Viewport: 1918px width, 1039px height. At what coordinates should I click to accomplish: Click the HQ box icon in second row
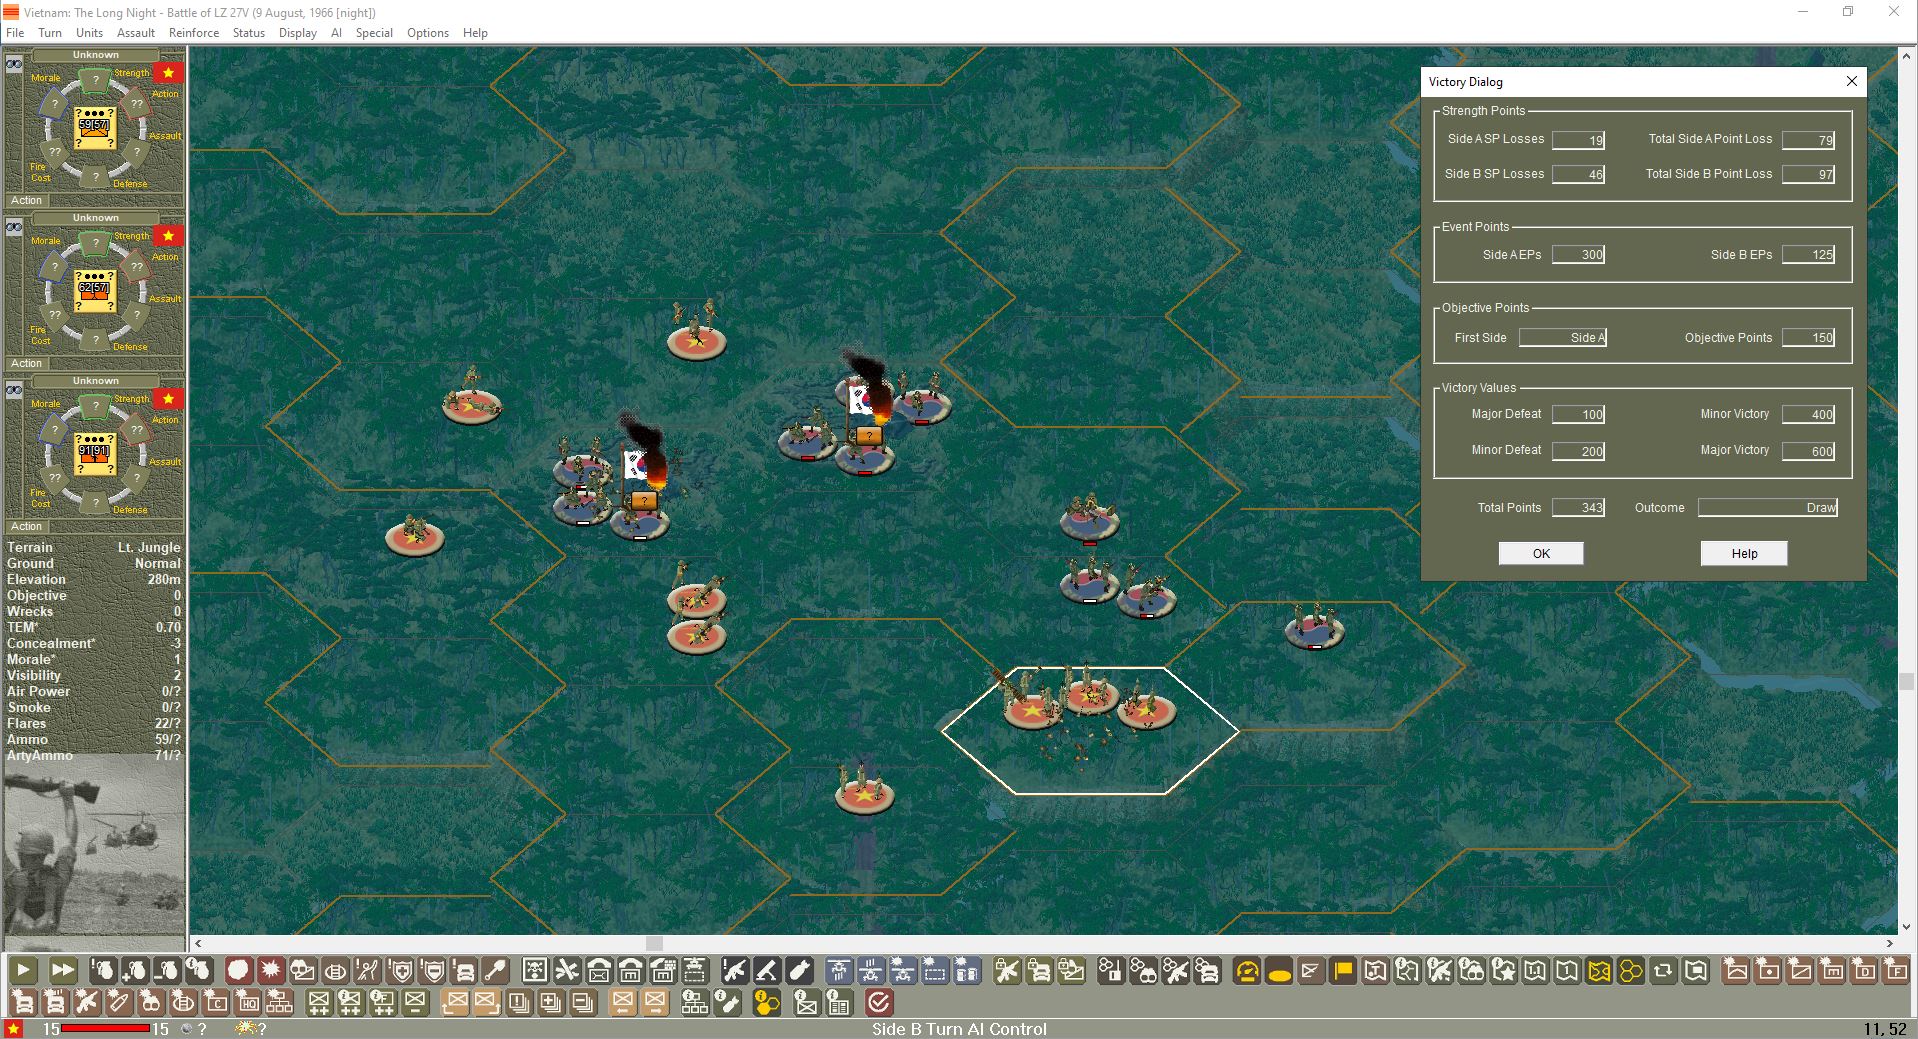coord(248,1002)
